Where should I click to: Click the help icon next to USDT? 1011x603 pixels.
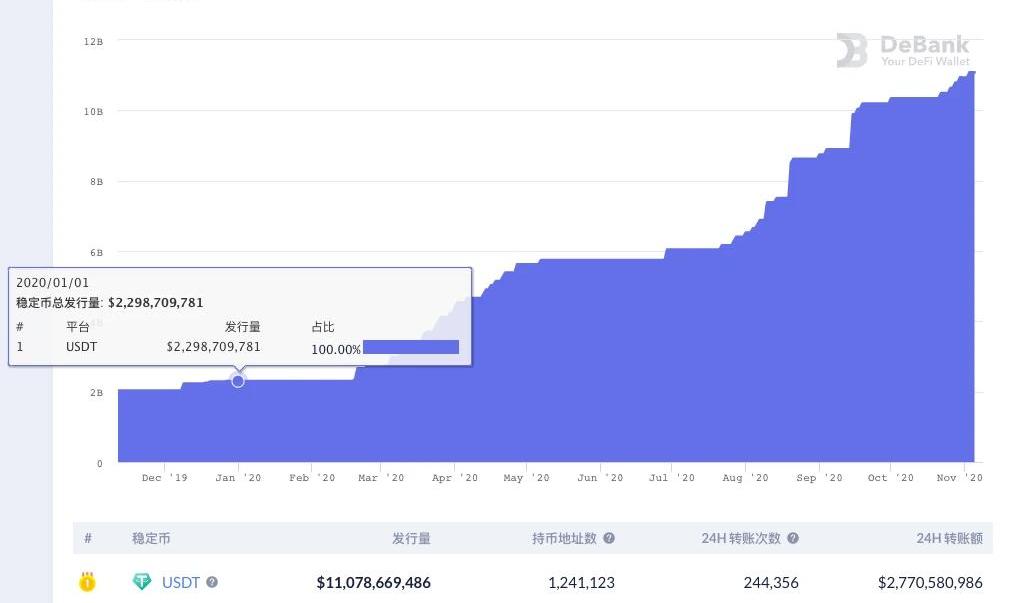click(x=212, y=582)
